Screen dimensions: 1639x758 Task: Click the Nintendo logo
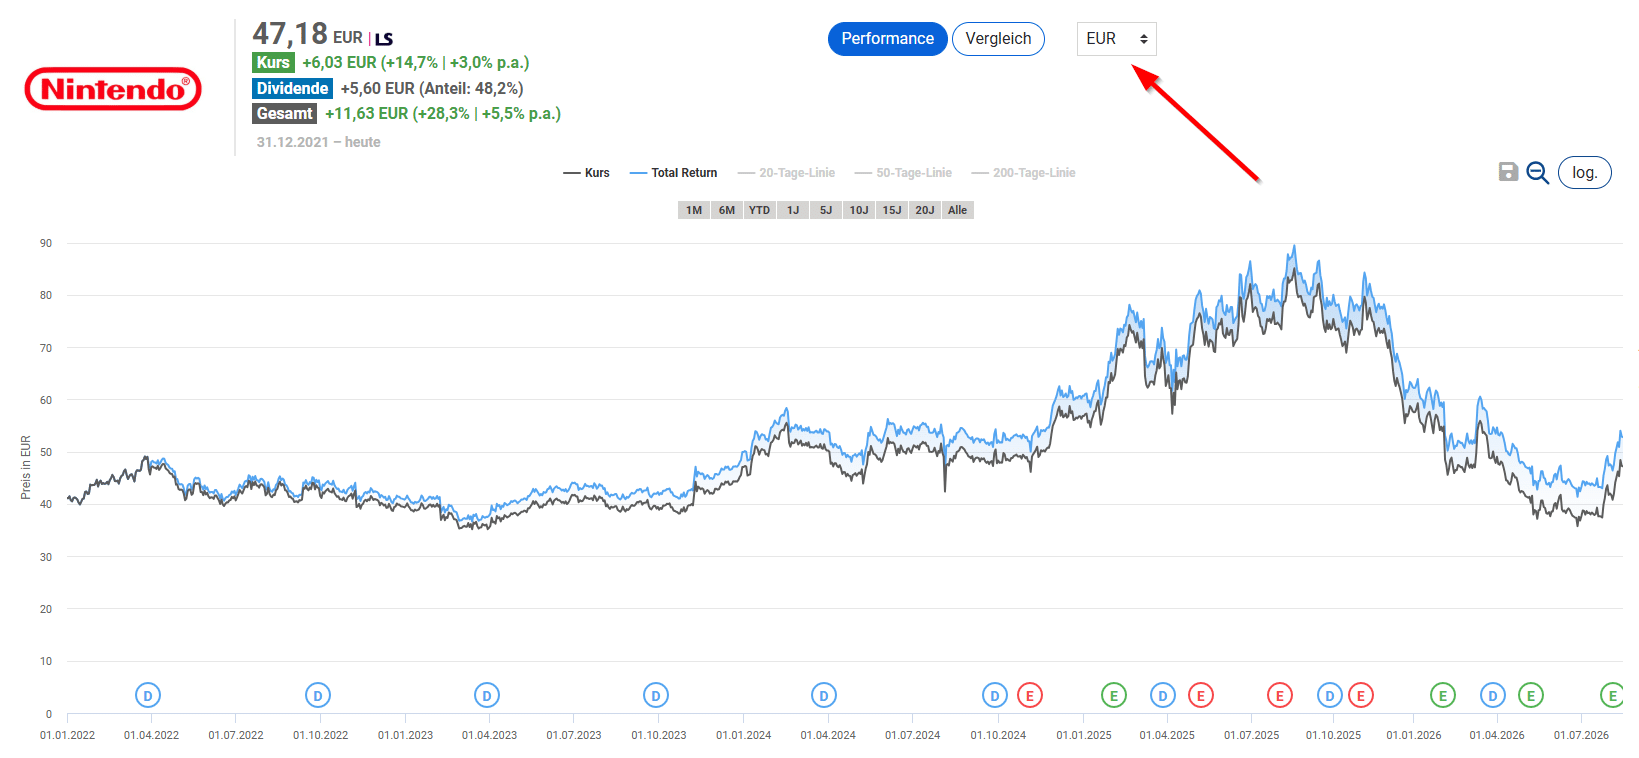pos(113,89)
